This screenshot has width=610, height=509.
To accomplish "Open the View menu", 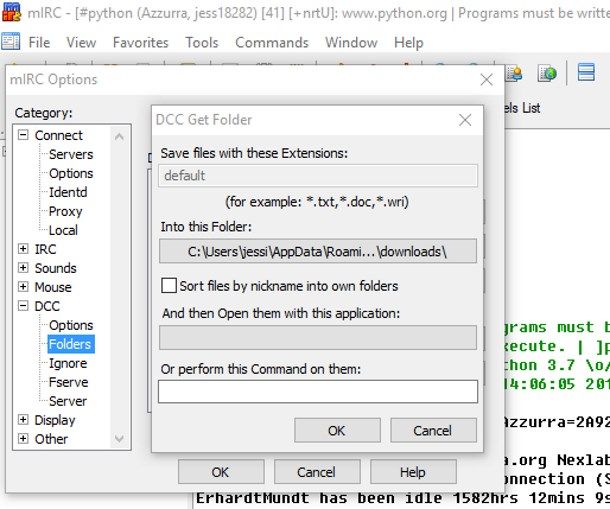I will (x=81, y=42).
